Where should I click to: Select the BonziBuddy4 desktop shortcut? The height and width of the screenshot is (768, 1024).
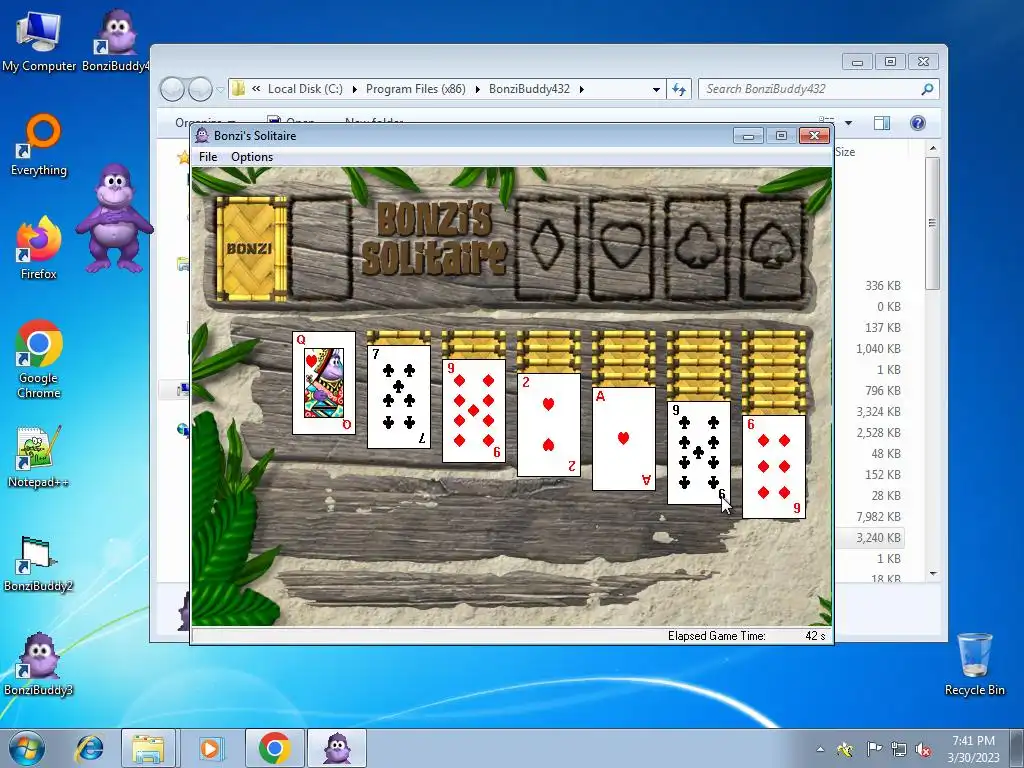pyautogui.click(x=116, y=40)
